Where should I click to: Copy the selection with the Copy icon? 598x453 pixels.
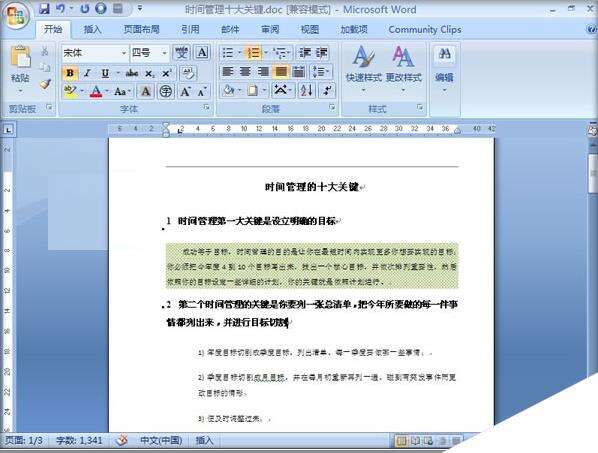[x=45, y=67]
